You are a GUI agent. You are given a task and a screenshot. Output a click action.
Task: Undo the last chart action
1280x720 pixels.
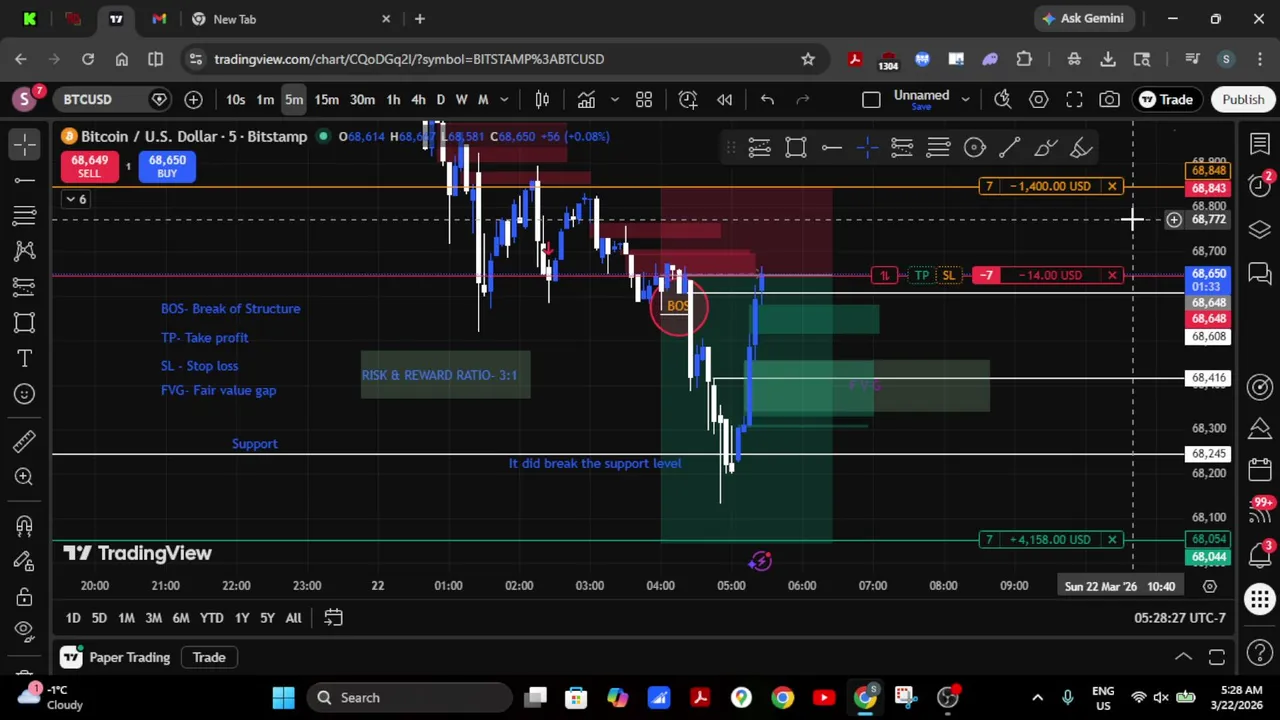coord(767,99)
